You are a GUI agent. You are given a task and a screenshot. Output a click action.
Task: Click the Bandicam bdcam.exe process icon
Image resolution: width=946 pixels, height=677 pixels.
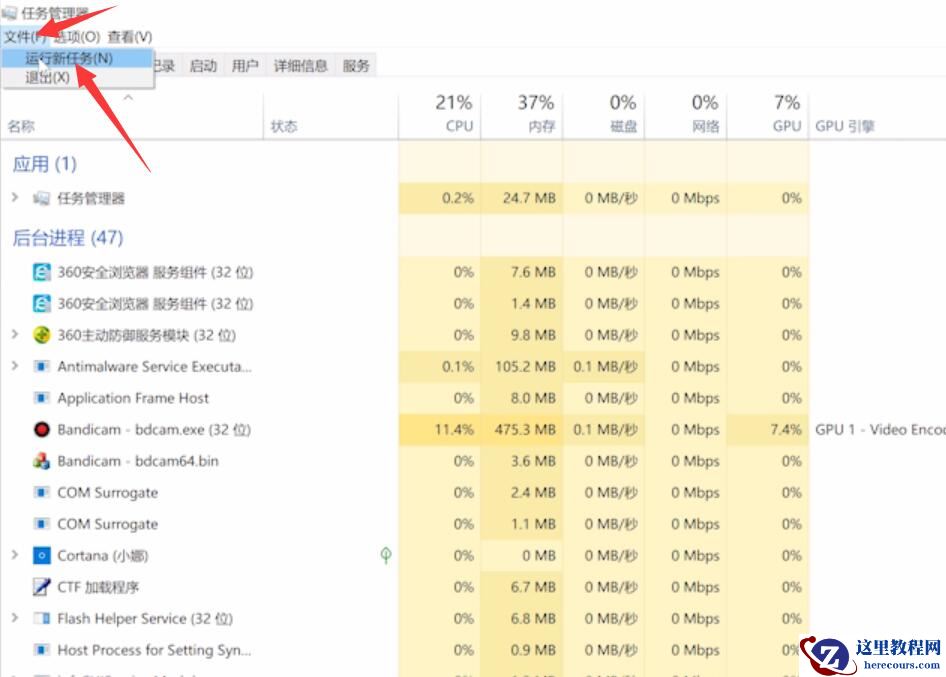click(x=41, y=430)
